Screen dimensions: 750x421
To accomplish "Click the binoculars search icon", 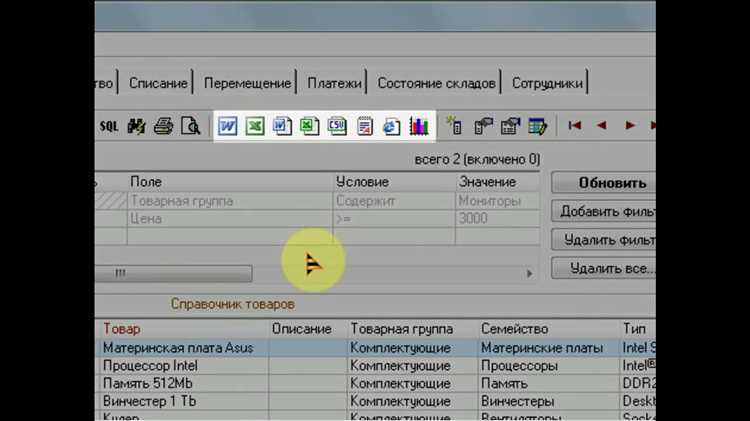I will [136, 126].
